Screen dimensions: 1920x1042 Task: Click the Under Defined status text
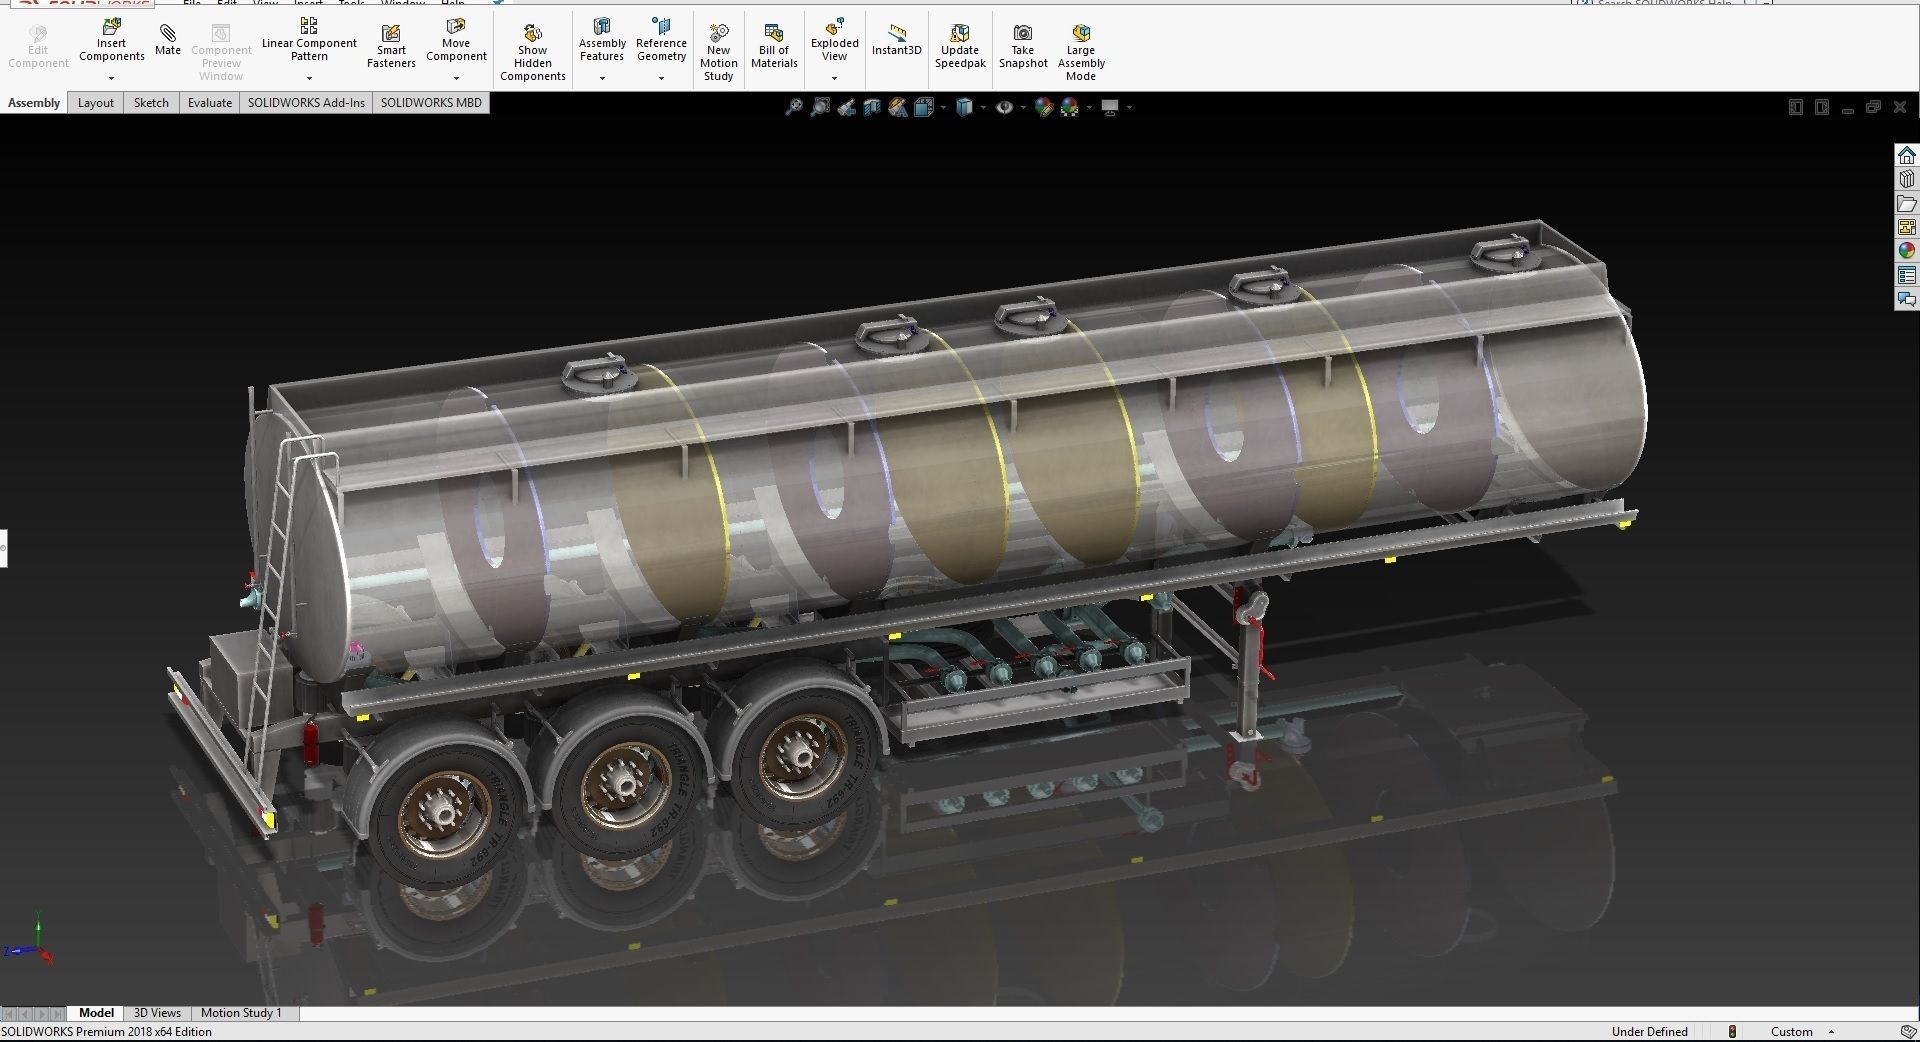pyautogui.click(x=1649, y=1031)
